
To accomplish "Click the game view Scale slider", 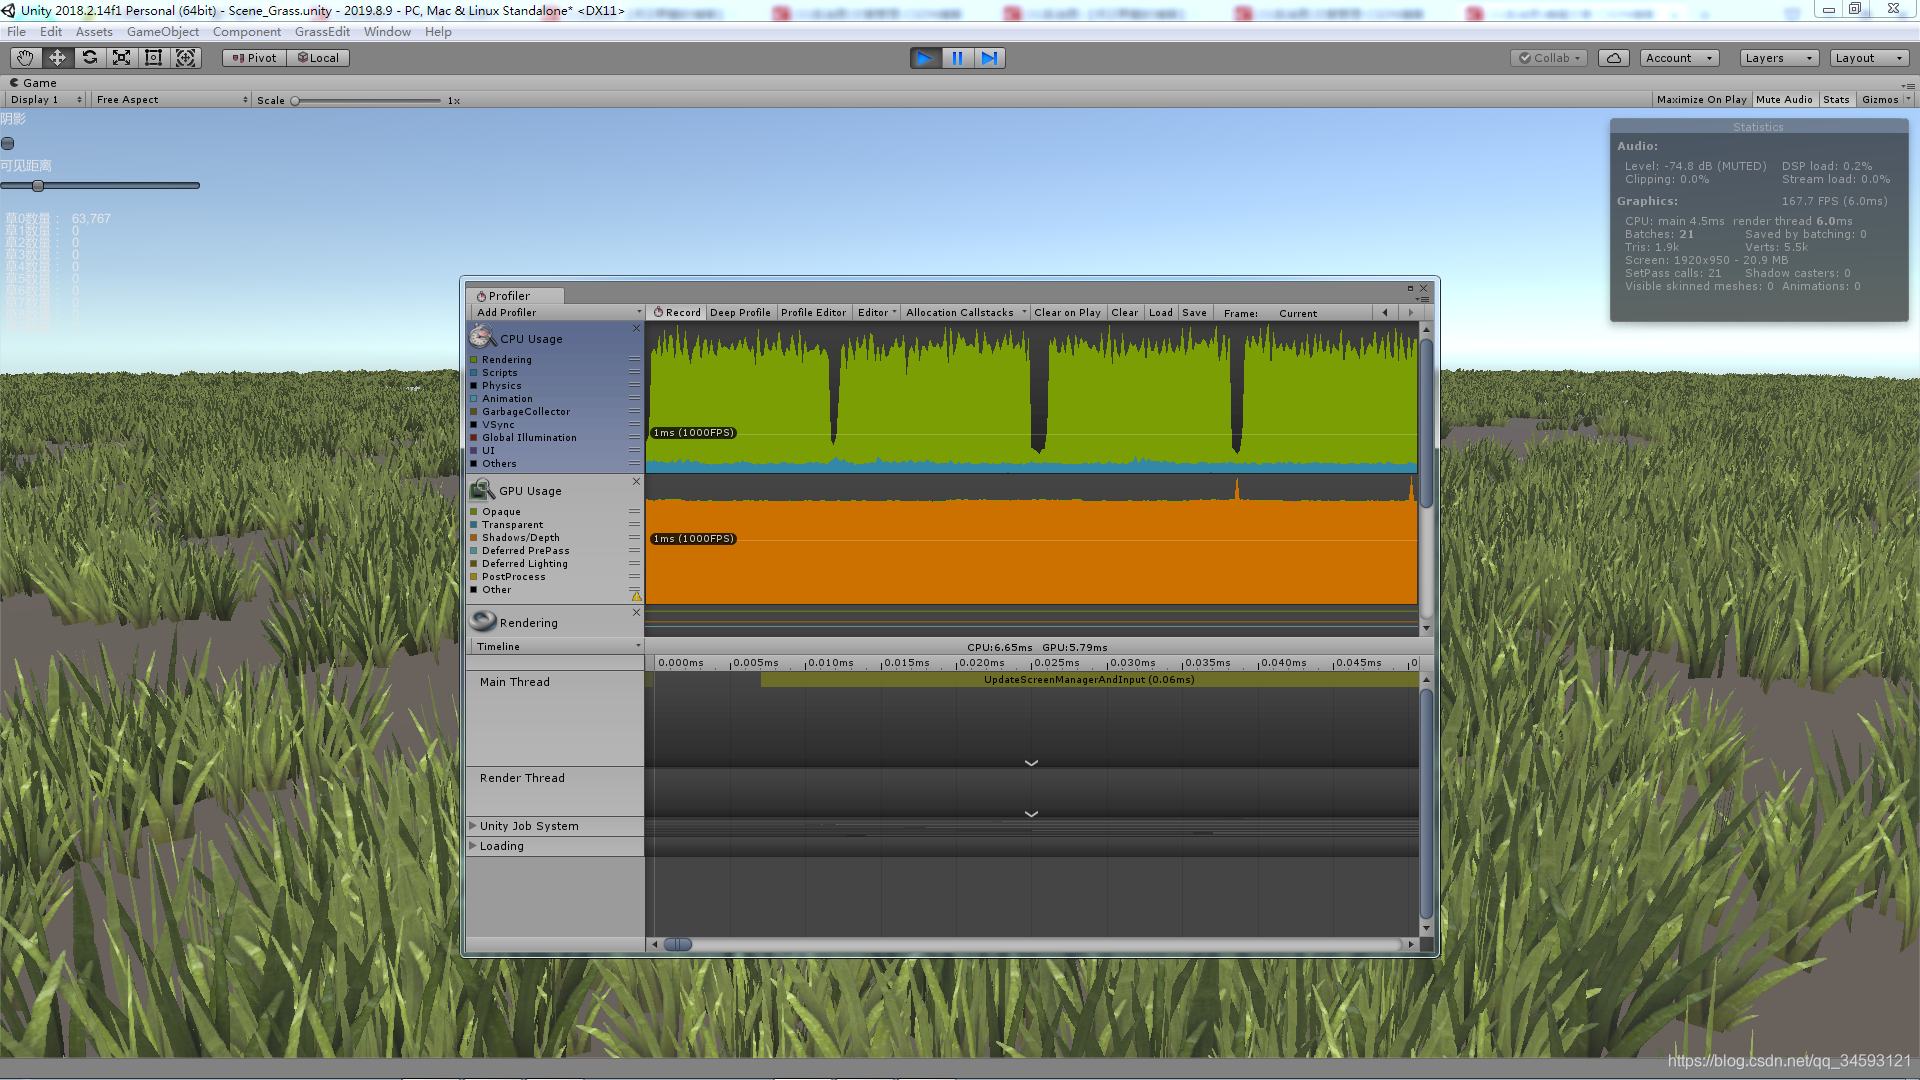I will tap(366, 101).
